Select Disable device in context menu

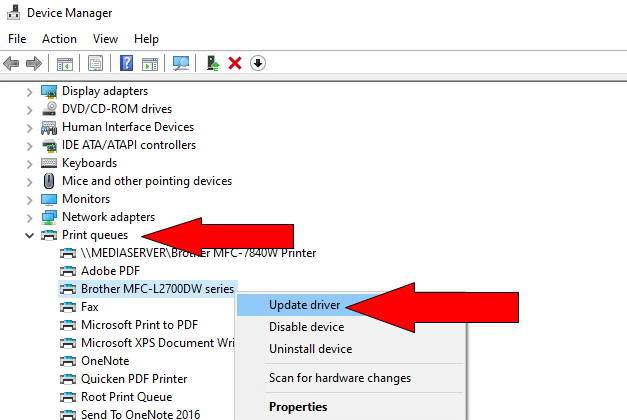[306, 327]
